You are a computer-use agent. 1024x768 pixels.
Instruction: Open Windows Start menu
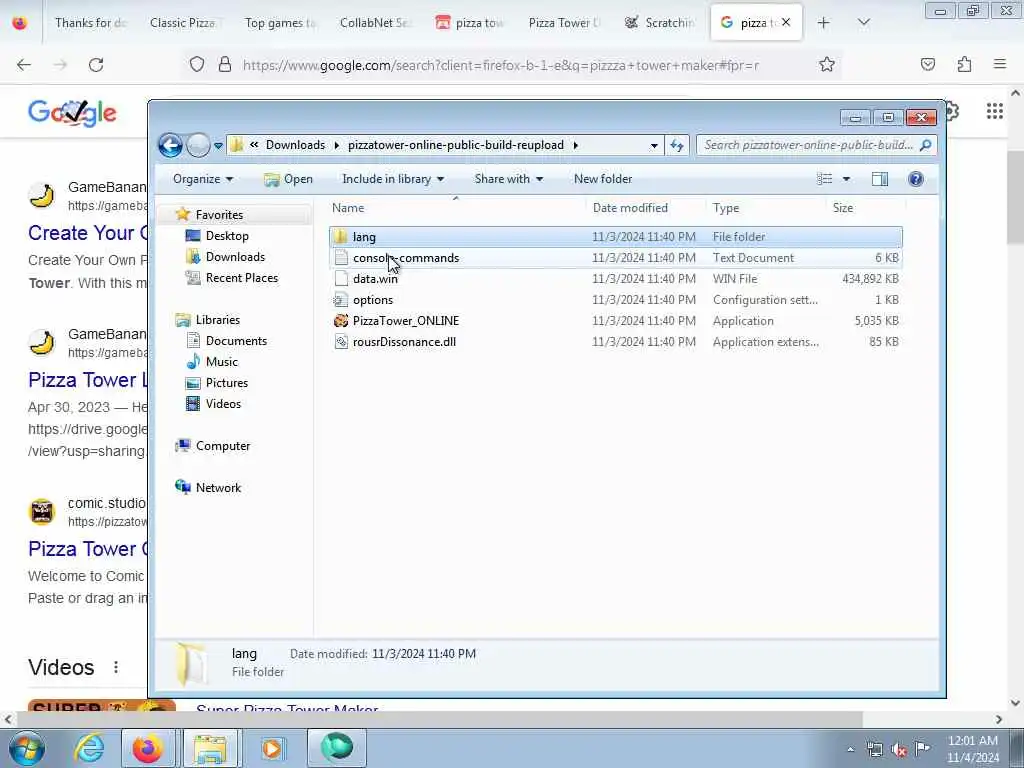click(25, 748)
